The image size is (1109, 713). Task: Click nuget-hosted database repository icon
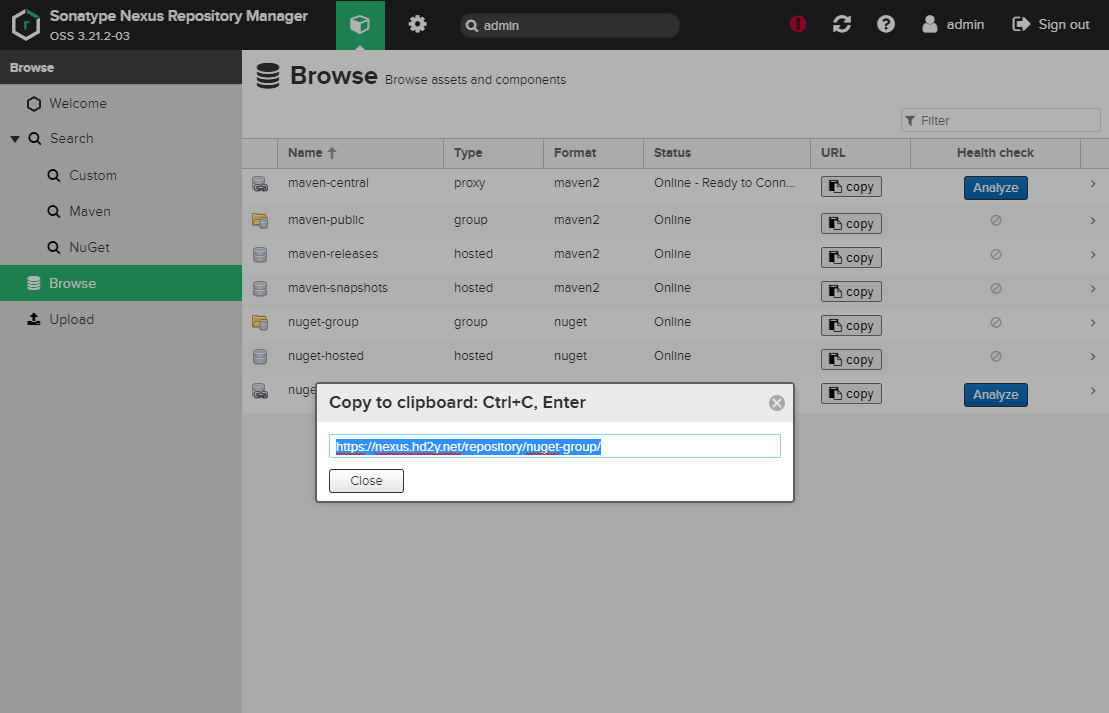260,356
